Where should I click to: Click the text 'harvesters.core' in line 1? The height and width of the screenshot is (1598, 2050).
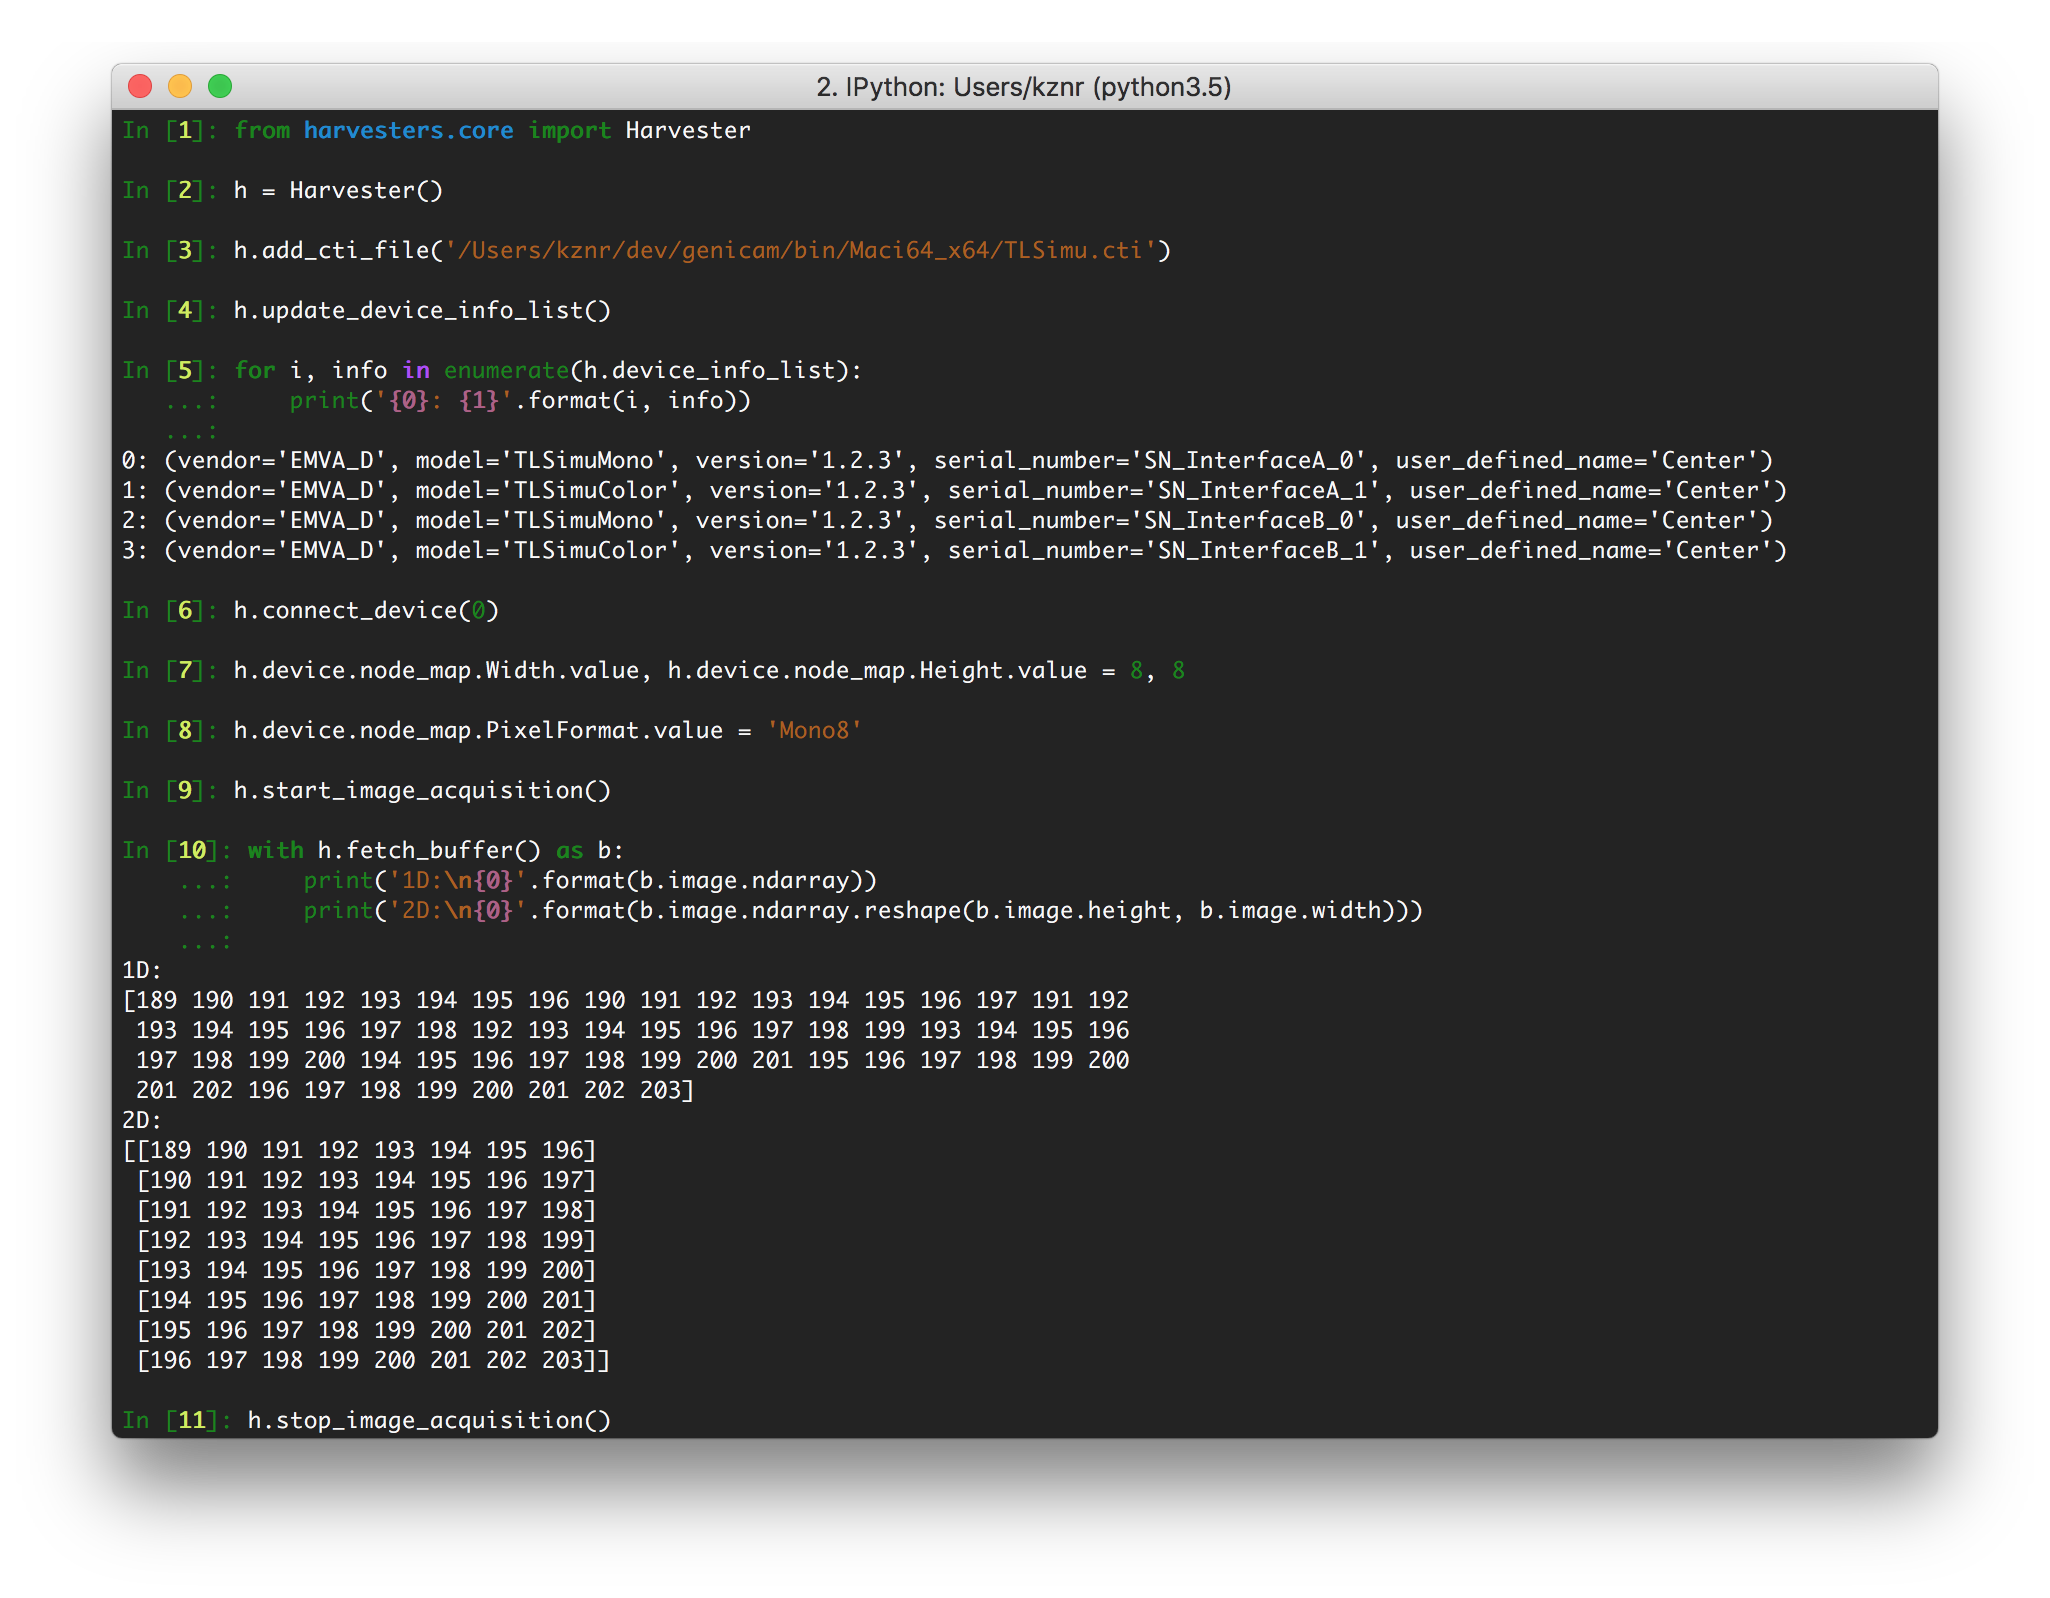click(408, 130)
